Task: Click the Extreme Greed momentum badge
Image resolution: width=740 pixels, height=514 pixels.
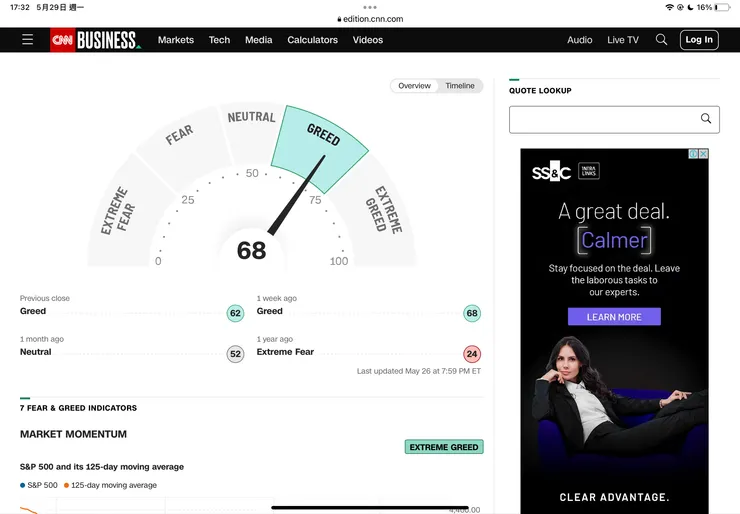Action: click(444, 447)
